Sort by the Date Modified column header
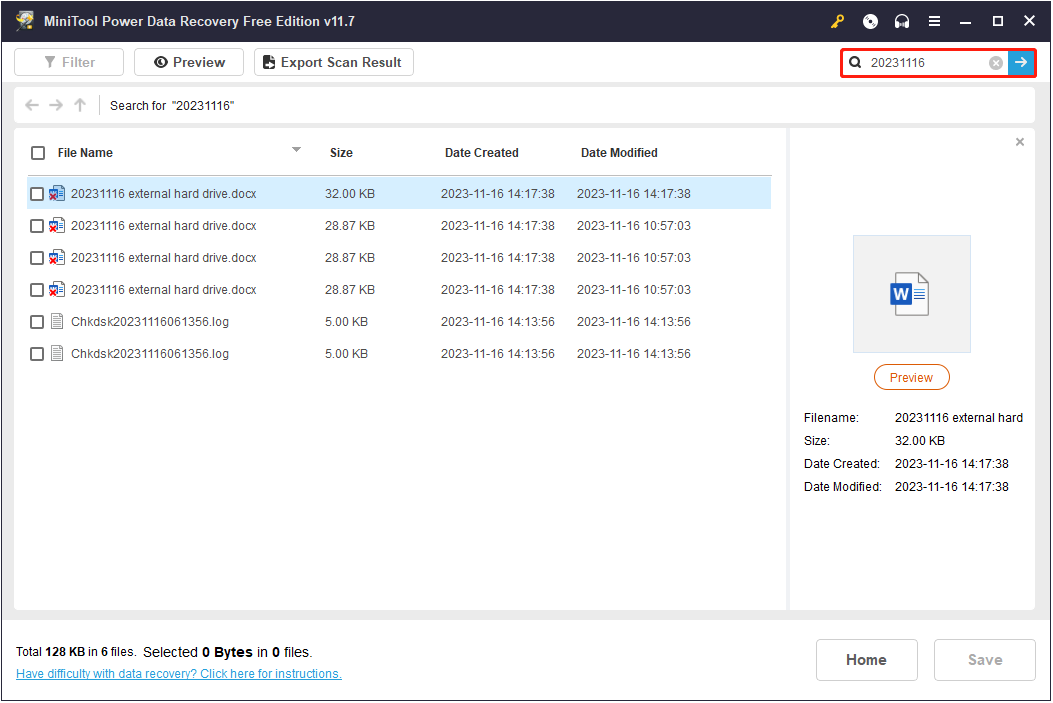Image resolution: width=1053 pixels, height=703 pixels. [x=619, y=153]
